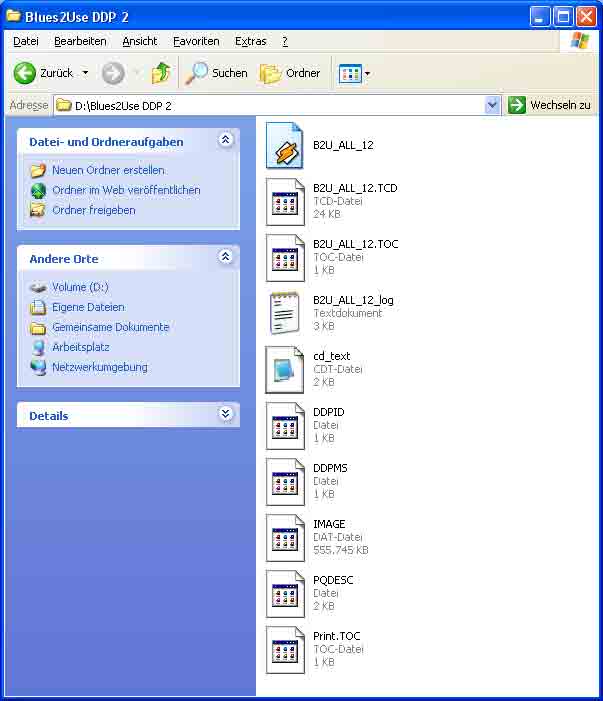
Task: Click the green Zurück back arrow icon
Action: point(24,73)
